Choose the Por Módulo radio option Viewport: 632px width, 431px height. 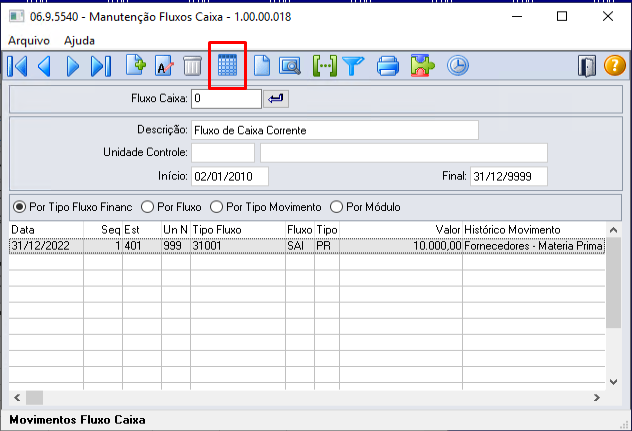click(x=365, y=207)
